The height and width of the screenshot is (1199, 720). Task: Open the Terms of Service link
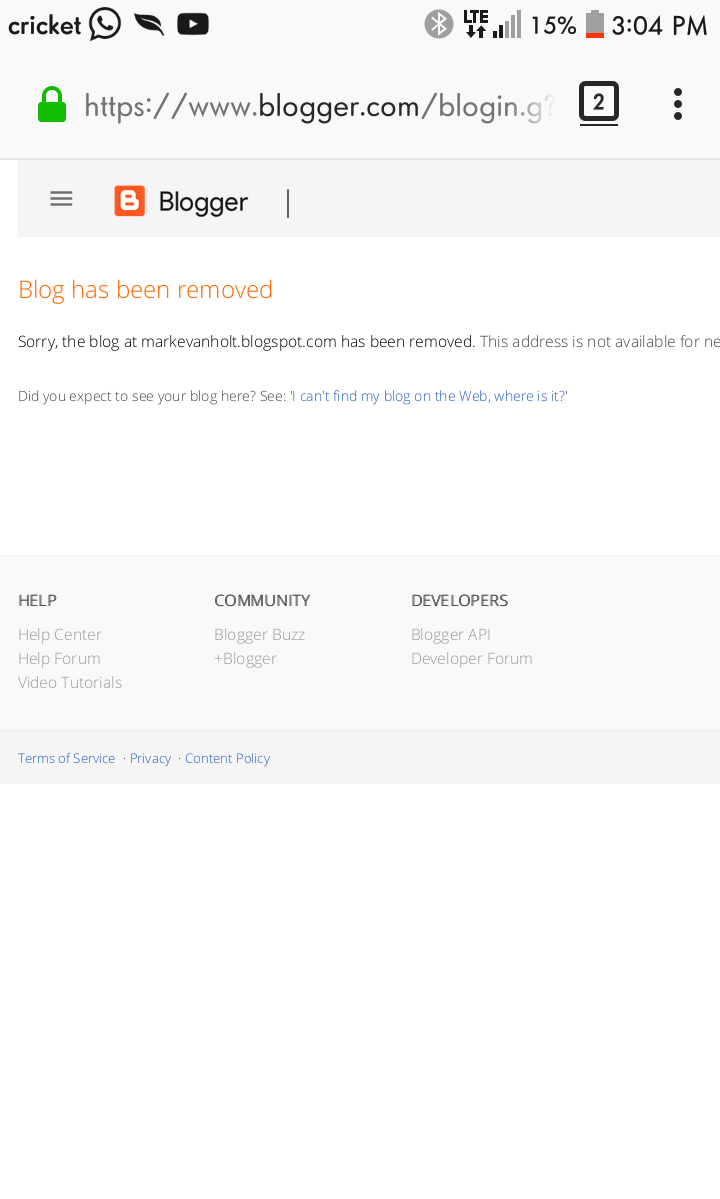[66, 758]
